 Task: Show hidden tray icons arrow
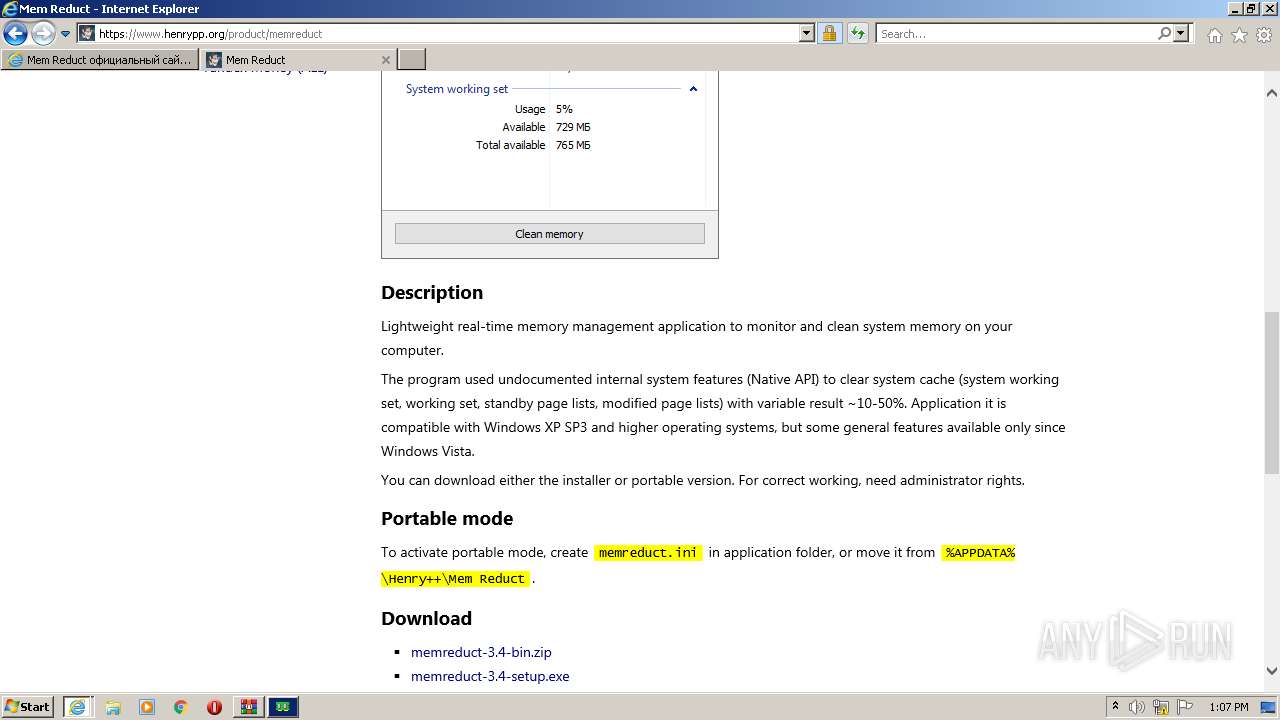(x=1115, y=707)
